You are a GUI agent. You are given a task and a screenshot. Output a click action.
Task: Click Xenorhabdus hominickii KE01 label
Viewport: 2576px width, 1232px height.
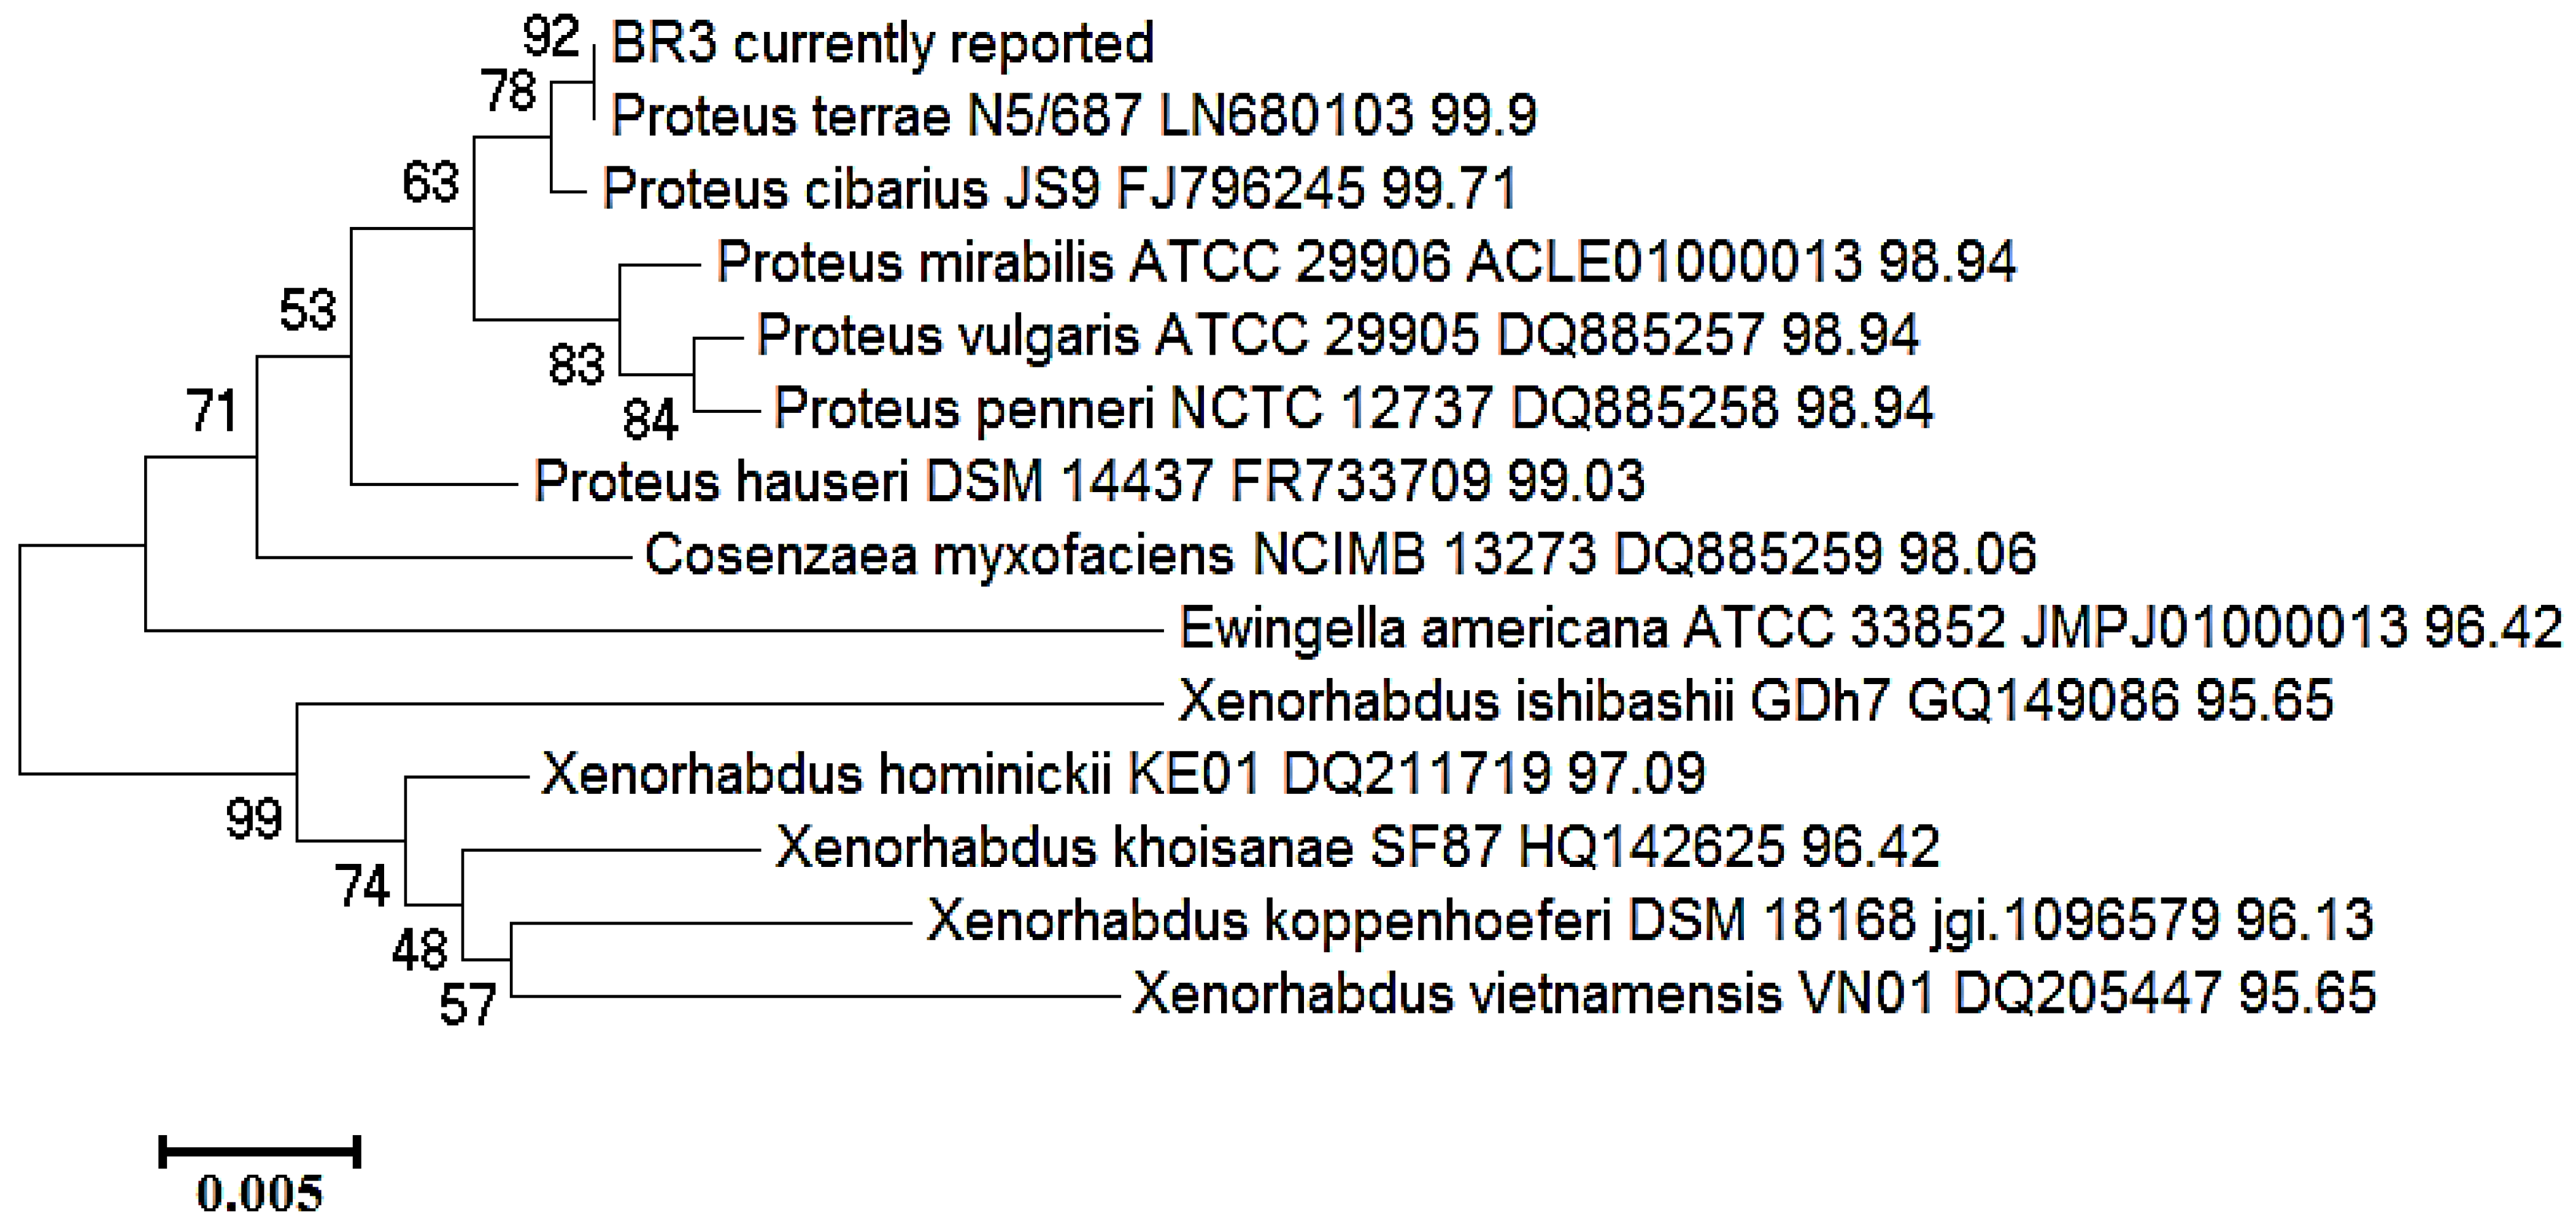pyautogui.click(x=1123, y=774)
